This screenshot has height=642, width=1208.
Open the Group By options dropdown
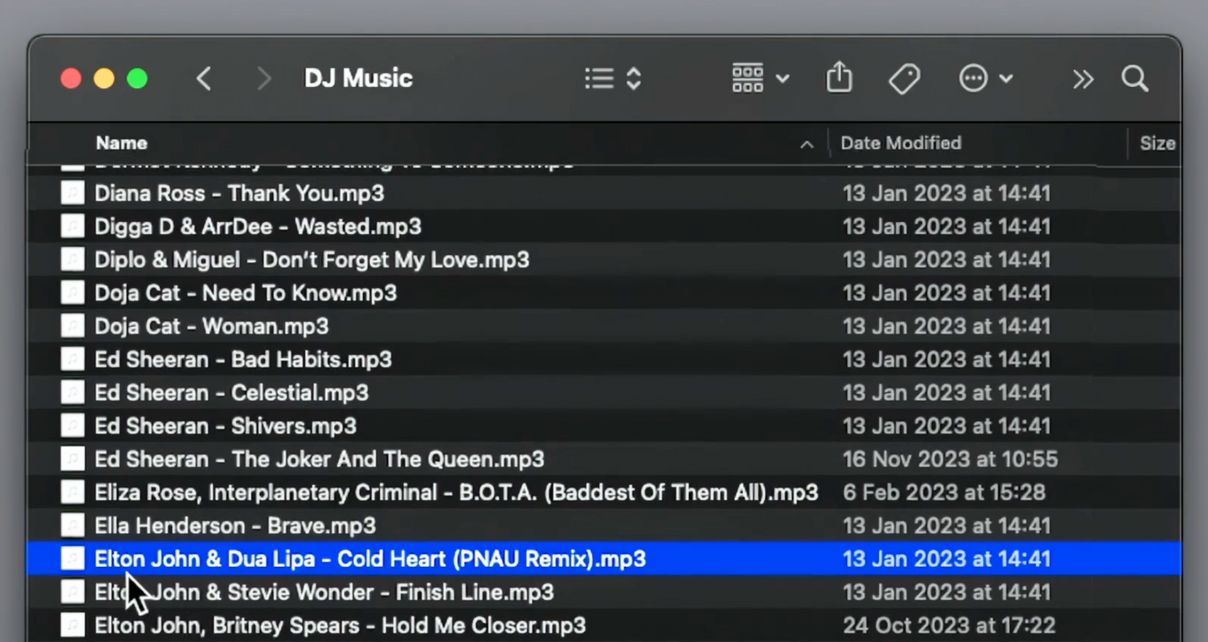(x=760, y=78)
